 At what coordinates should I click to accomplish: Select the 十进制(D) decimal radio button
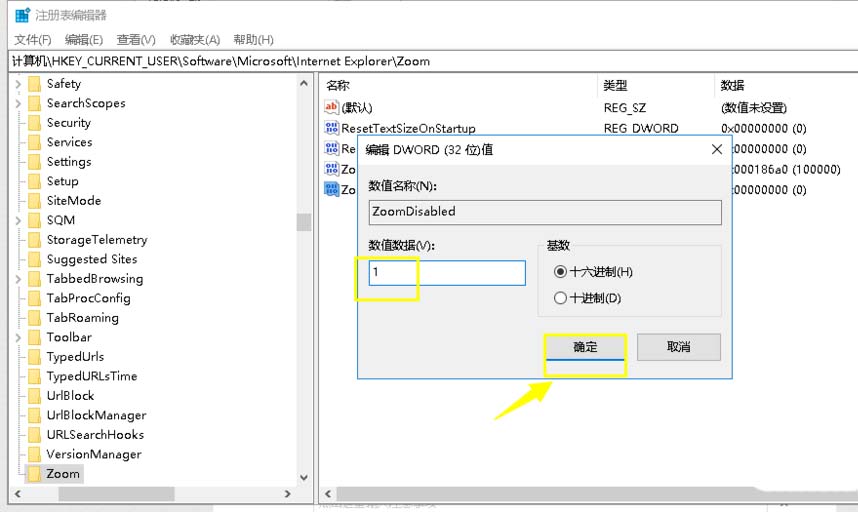pos(560,298)
